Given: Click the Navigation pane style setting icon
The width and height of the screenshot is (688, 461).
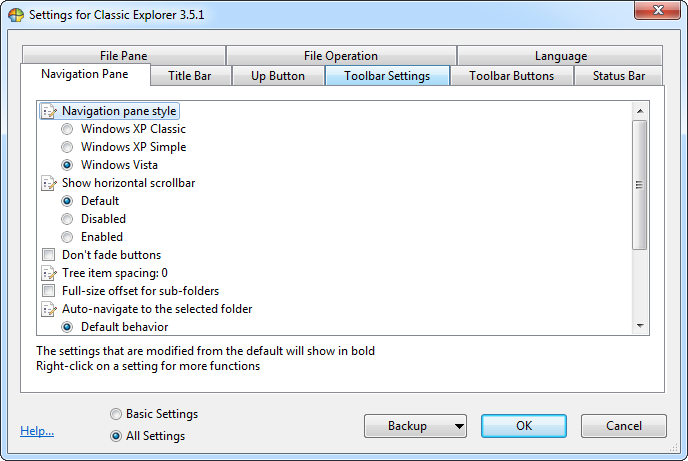Looking at the screenshot, I should tap(48, 111).
